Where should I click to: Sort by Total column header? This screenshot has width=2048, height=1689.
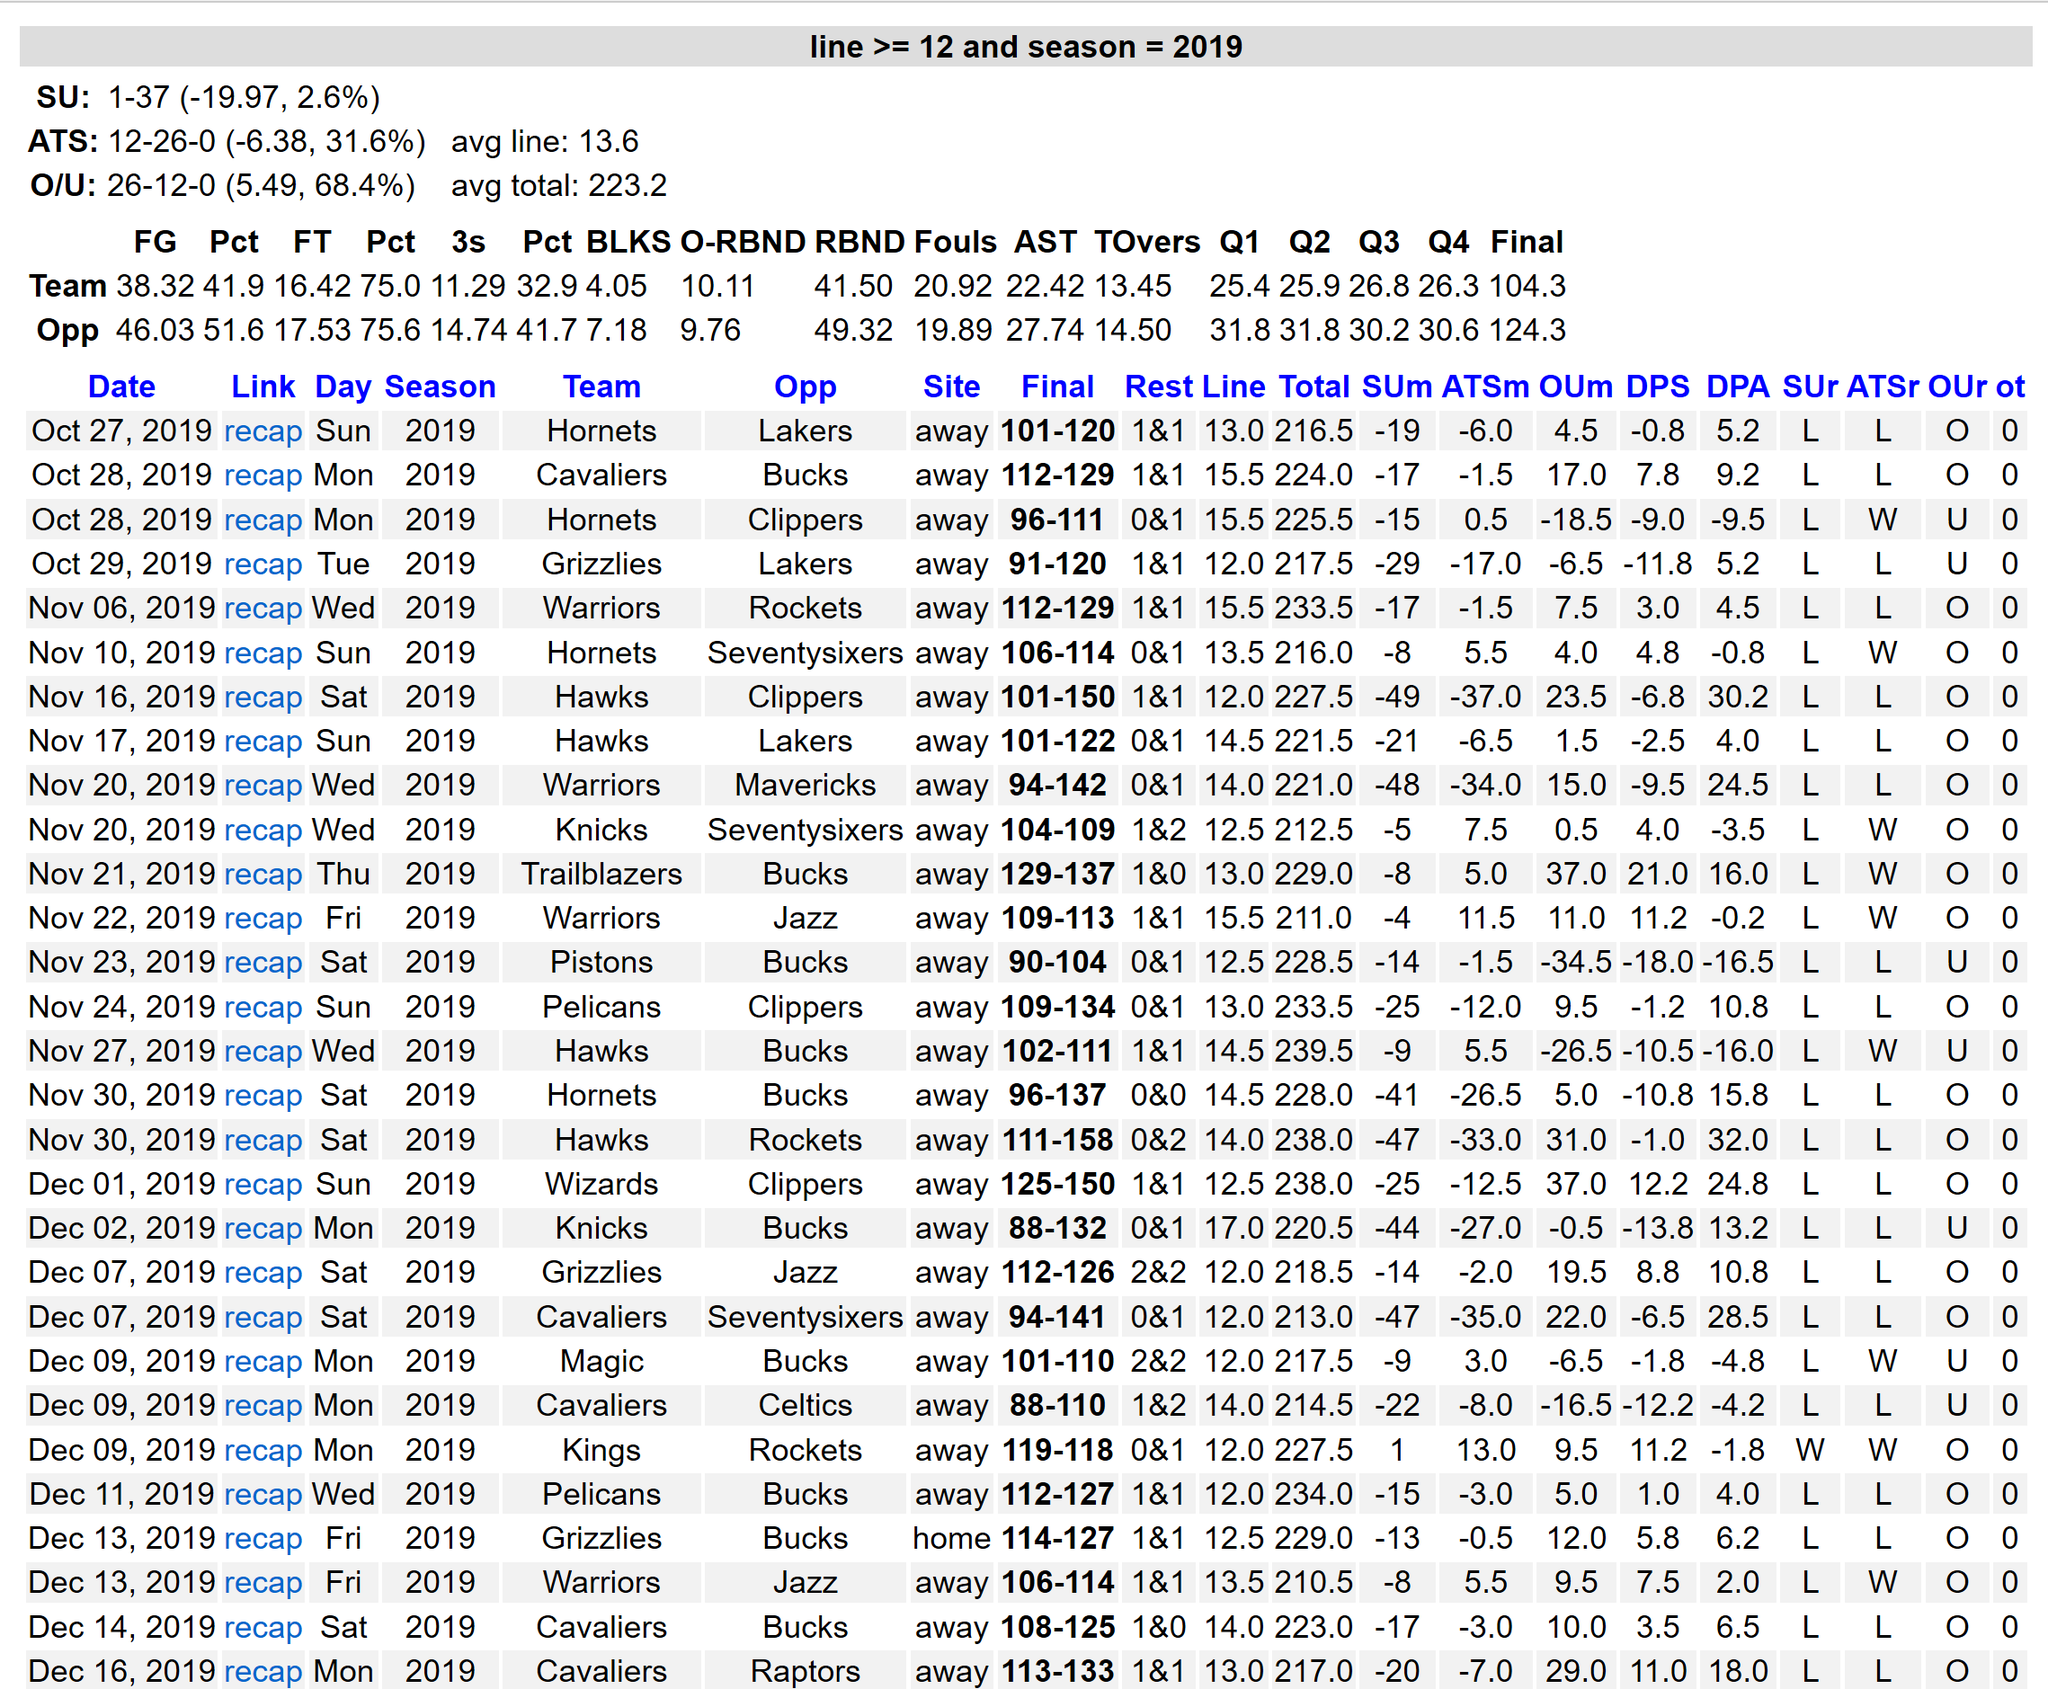coord(1314,387)
